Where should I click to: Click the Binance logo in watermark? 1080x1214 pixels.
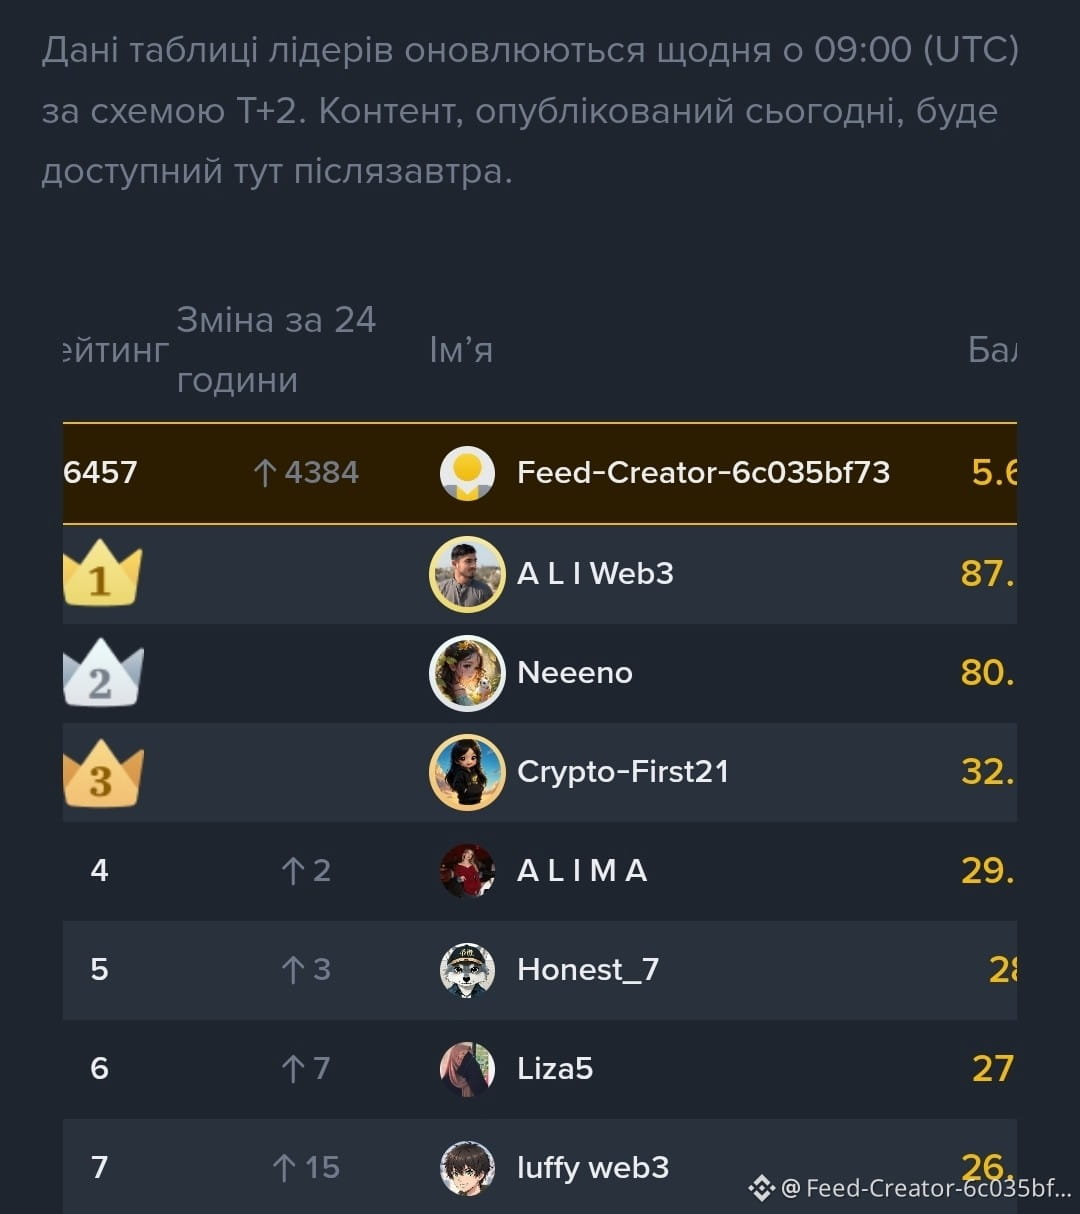[762, 1188]
